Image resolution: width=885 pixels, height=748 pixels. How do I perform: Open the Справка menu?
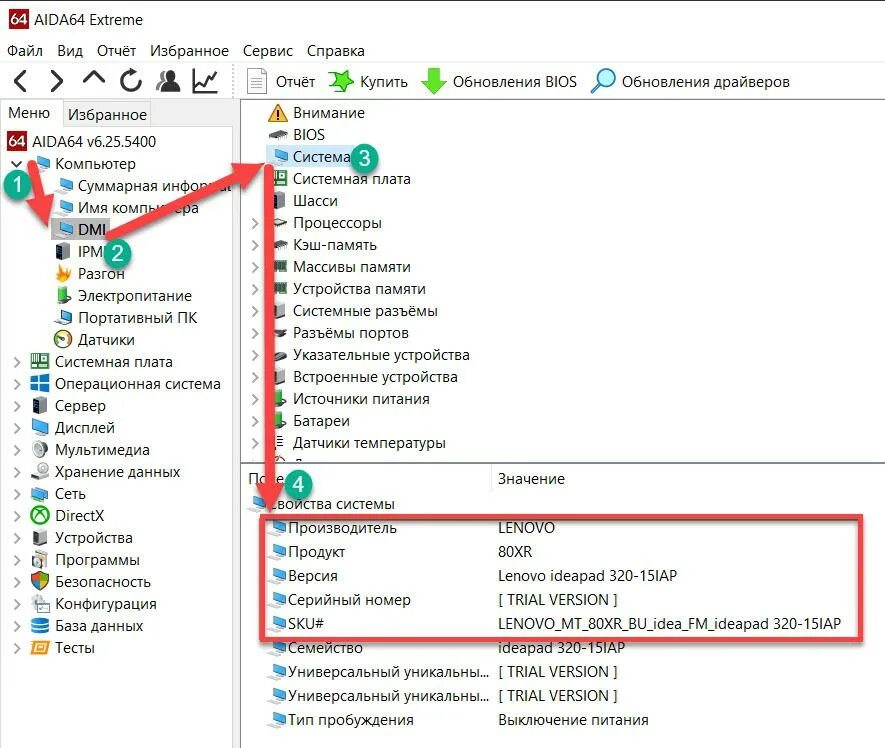tap(335, 51)
